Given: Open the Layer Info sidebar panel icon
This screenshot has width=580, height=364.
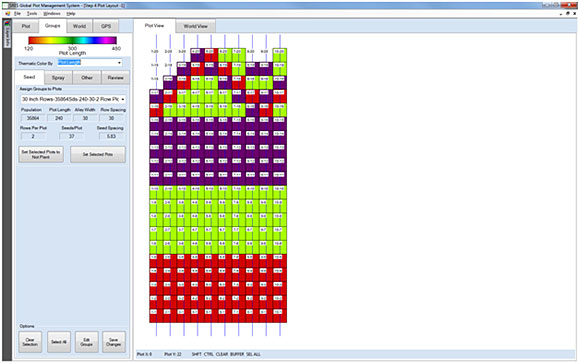Looking at the screenshot, I should point(8,33).
